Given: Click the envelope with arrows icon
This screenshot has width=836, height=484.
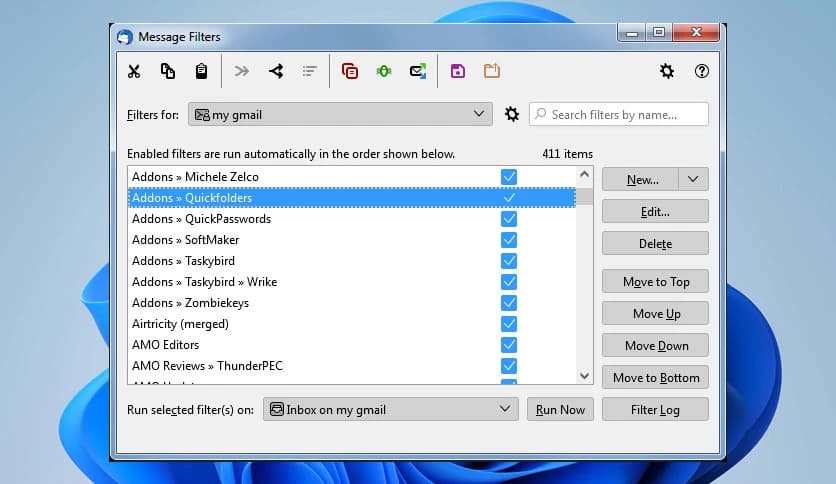Looking at the screenshot, I should point(418,71).
